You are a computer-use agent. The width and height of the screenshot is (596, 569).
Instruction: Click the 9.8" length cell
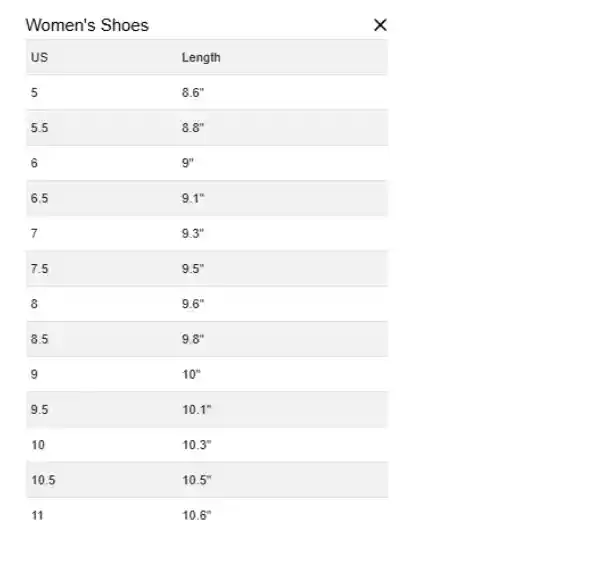coord(193,339)
